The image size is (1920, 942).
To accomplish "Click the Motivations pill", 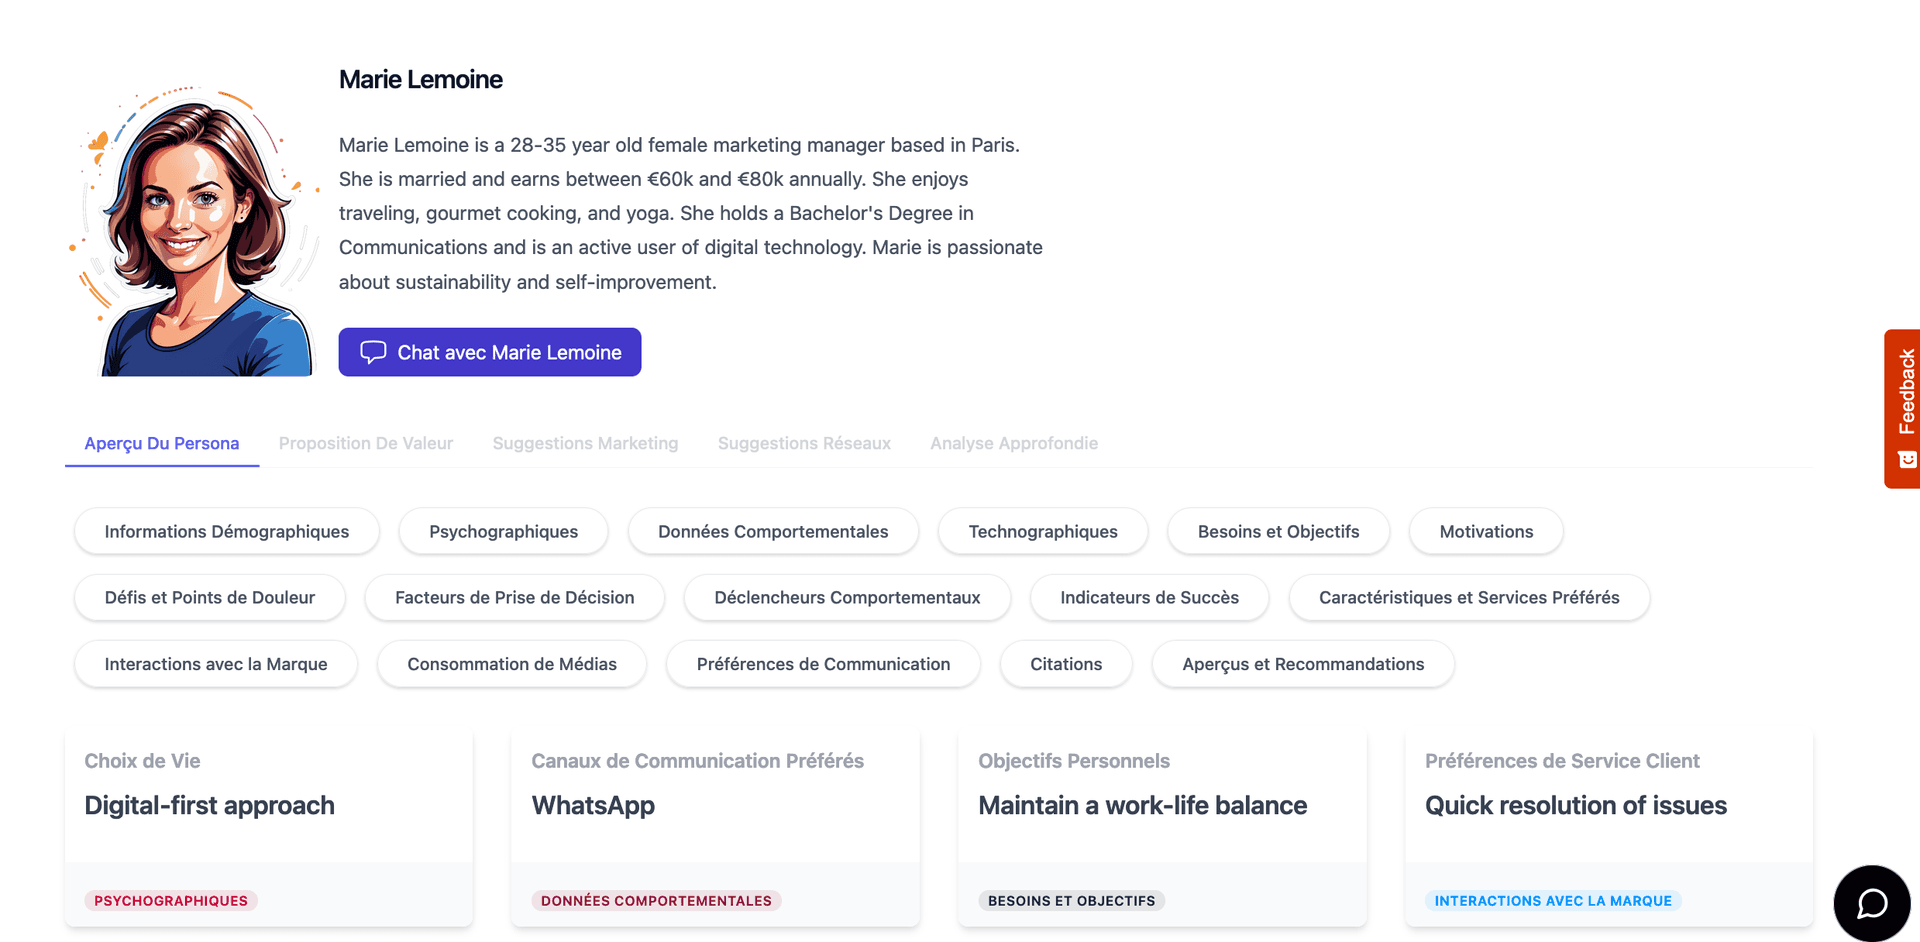I will click(x=1486, y=531).
